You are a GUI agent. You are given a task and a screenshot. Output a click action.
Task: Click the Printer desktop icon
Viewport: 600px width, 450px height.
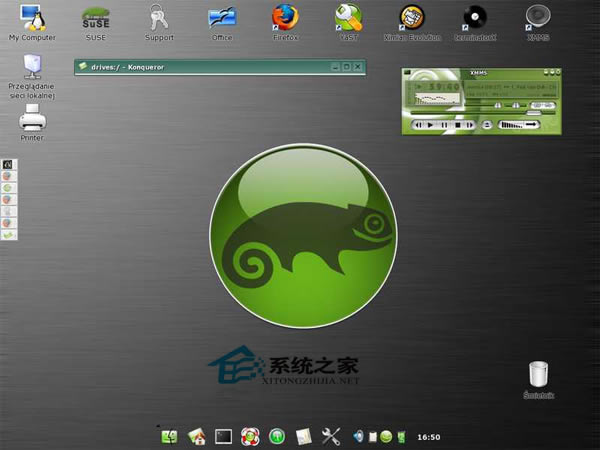pos(32,122)
